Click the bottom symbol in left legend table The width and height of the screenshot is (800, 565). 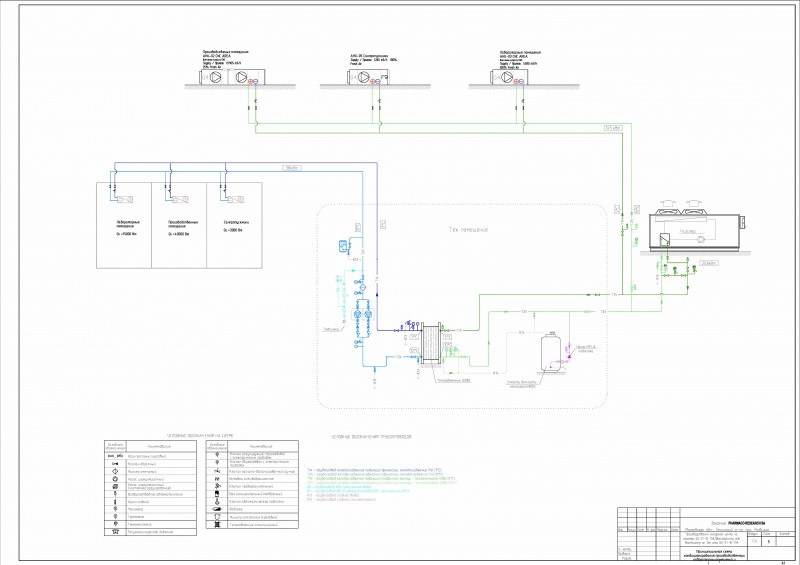115,532
